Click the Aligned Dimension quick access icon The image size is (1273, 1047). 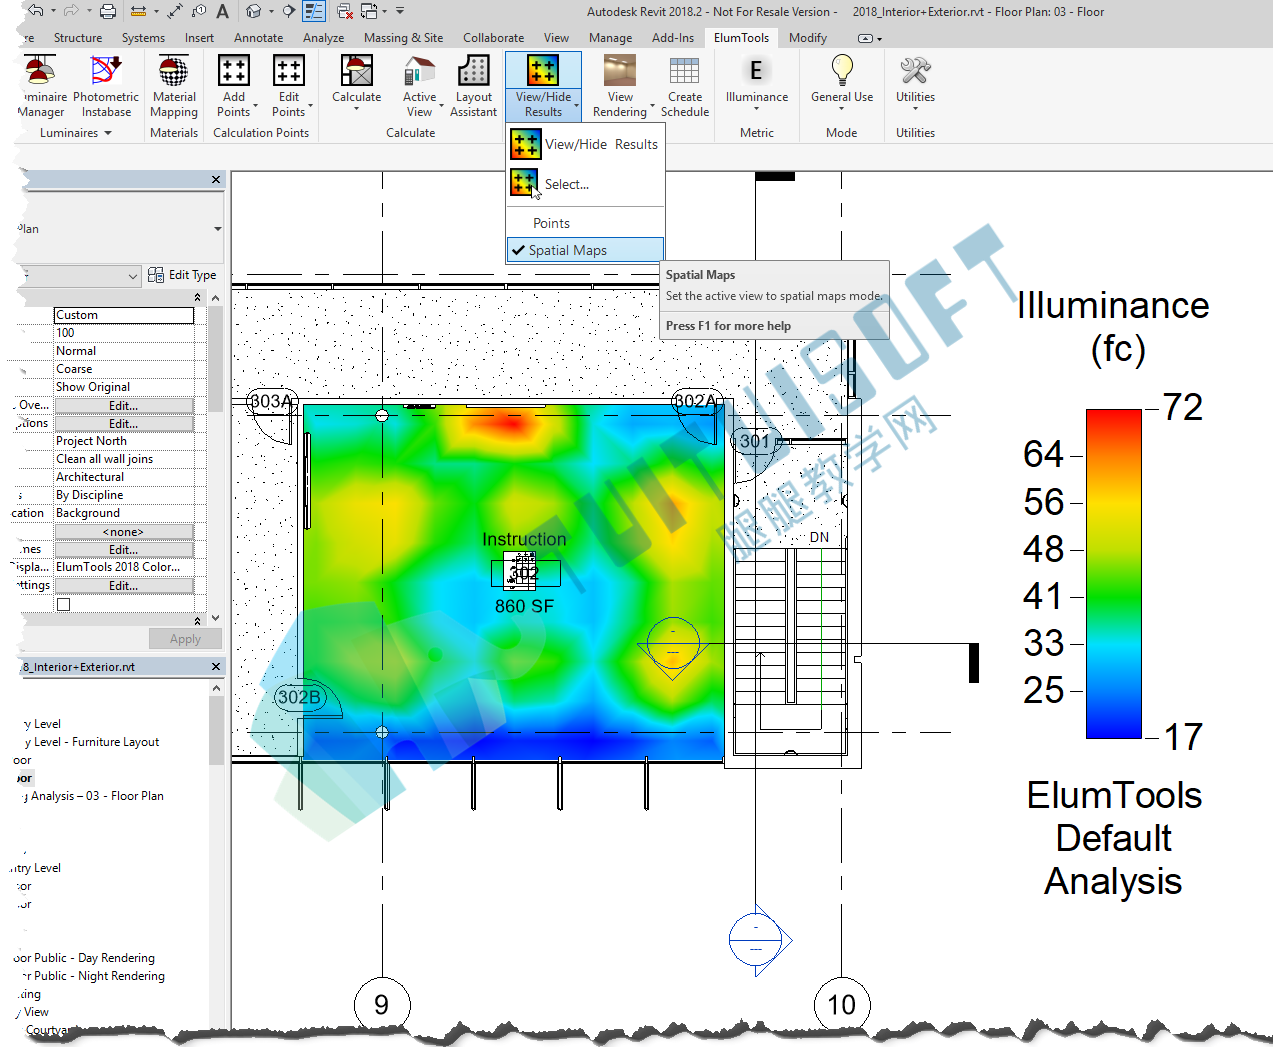(175, 11)
